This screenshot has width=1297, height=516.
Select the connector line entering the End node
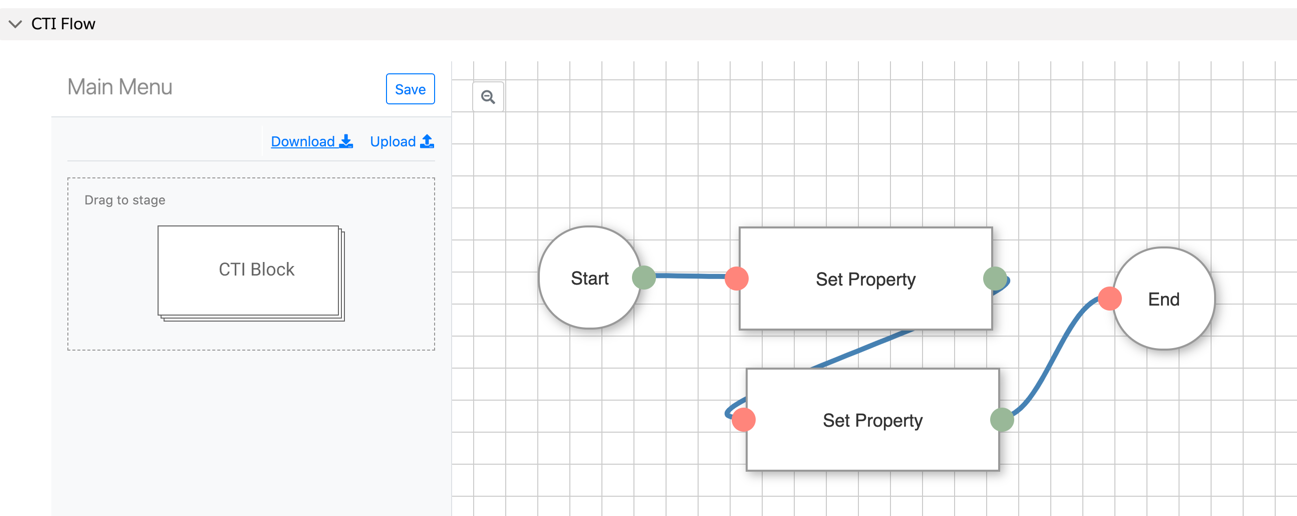1056,356
